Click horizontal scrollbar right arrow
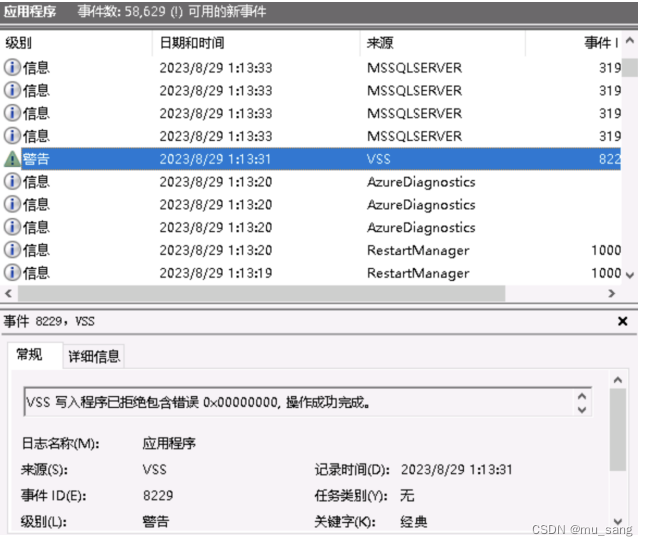The height and width of the screenshot is (546, 648). click(612, 293)
